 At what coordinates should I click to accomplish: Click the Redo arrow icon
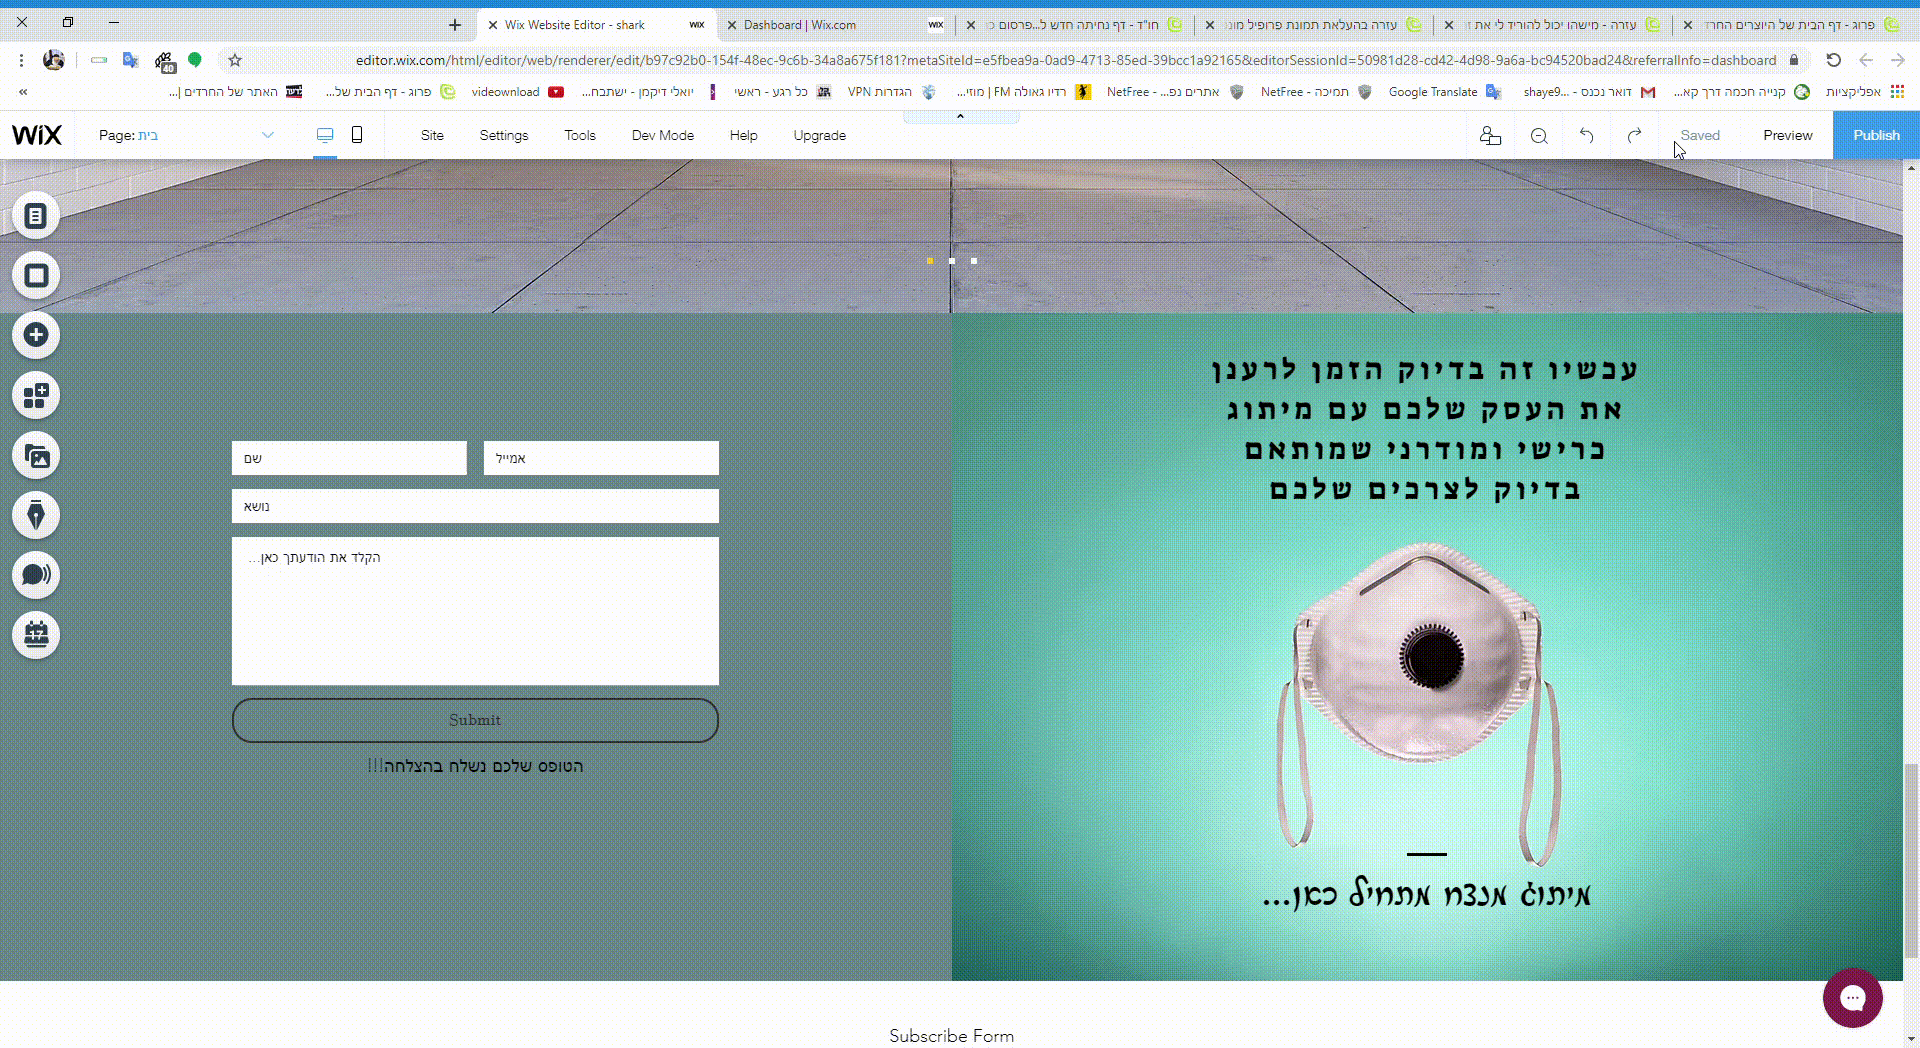pos(1634,135)
